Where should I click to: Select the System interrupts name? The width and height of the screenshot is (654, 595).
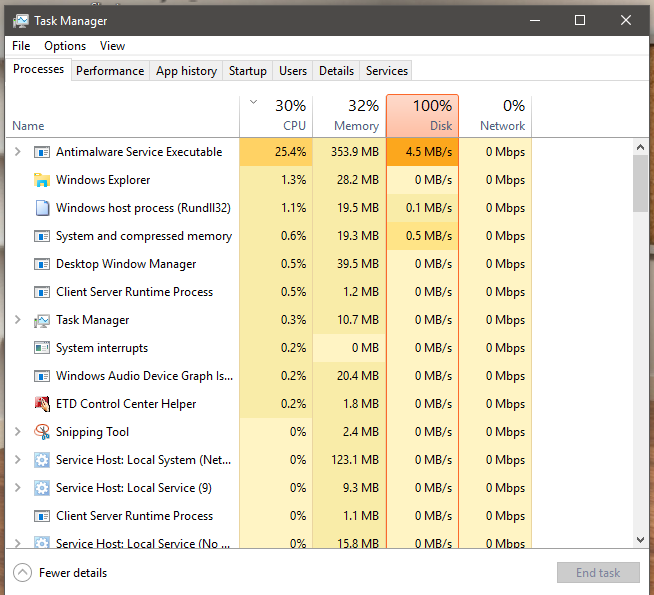click(102, 348)
